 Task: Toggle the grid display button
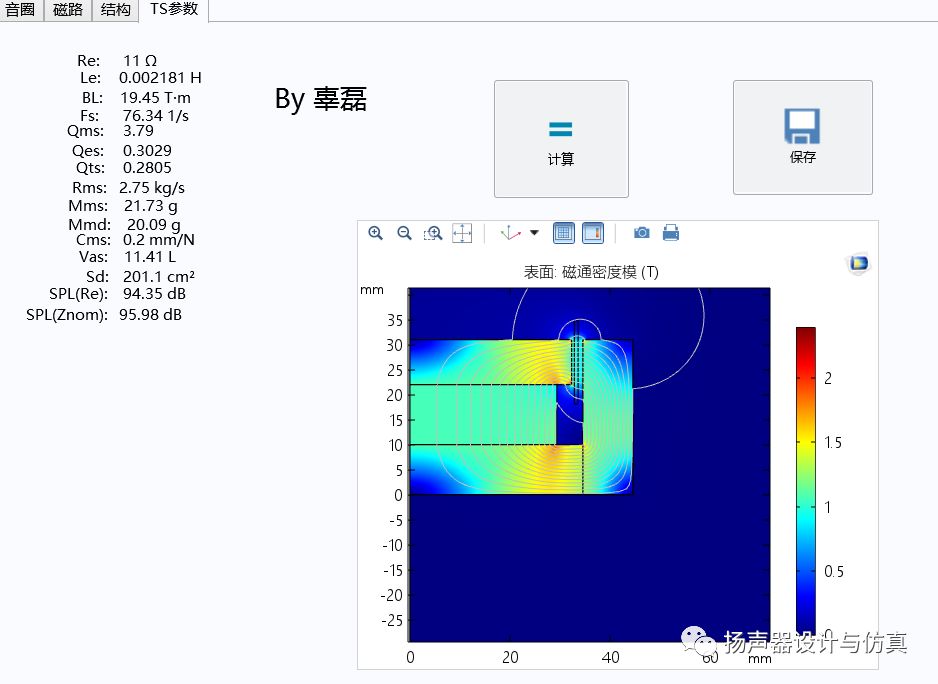(564, 233)
